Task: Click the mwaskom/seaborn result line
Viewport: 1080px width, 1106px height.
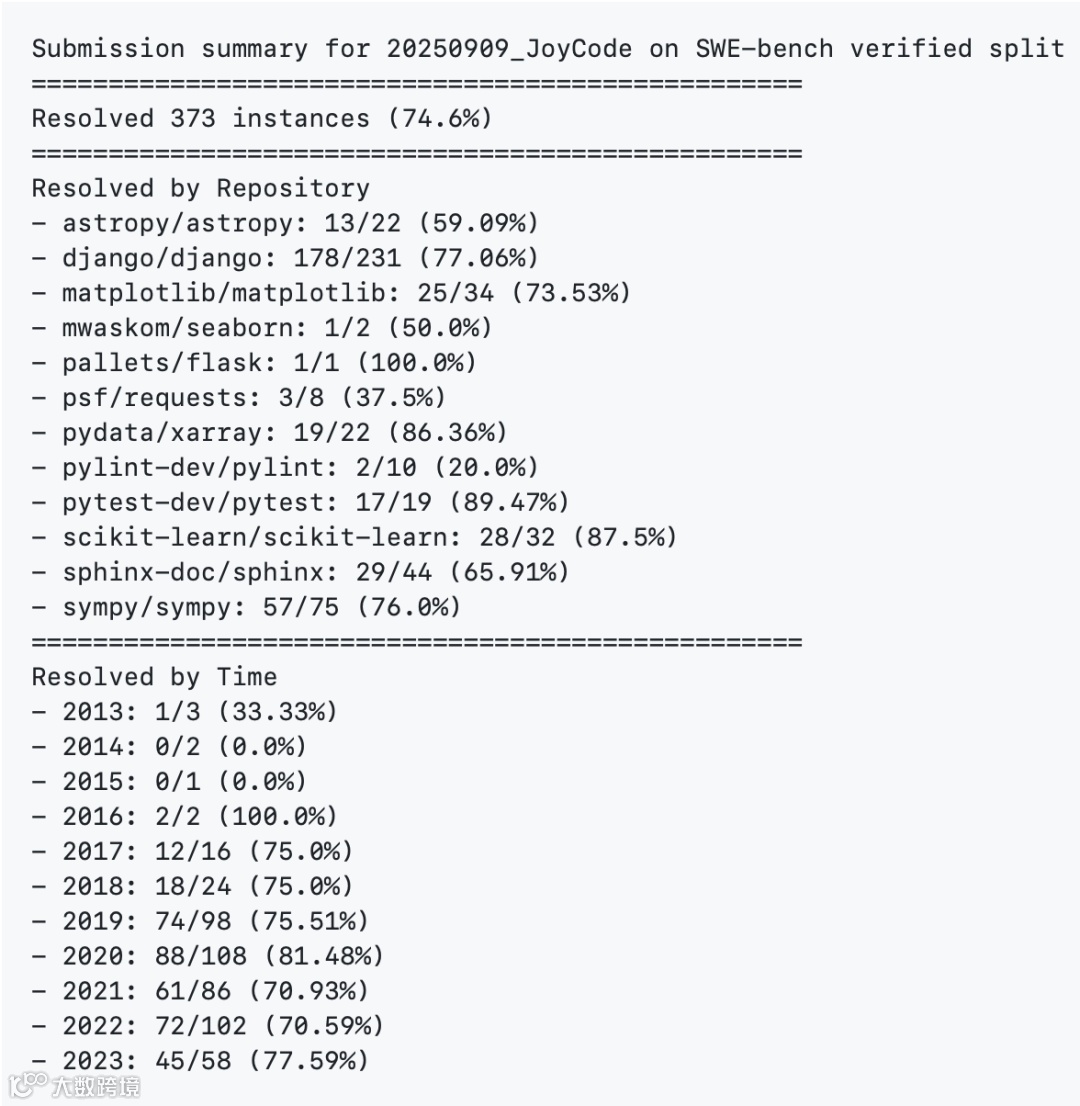Action: [262, 328]
